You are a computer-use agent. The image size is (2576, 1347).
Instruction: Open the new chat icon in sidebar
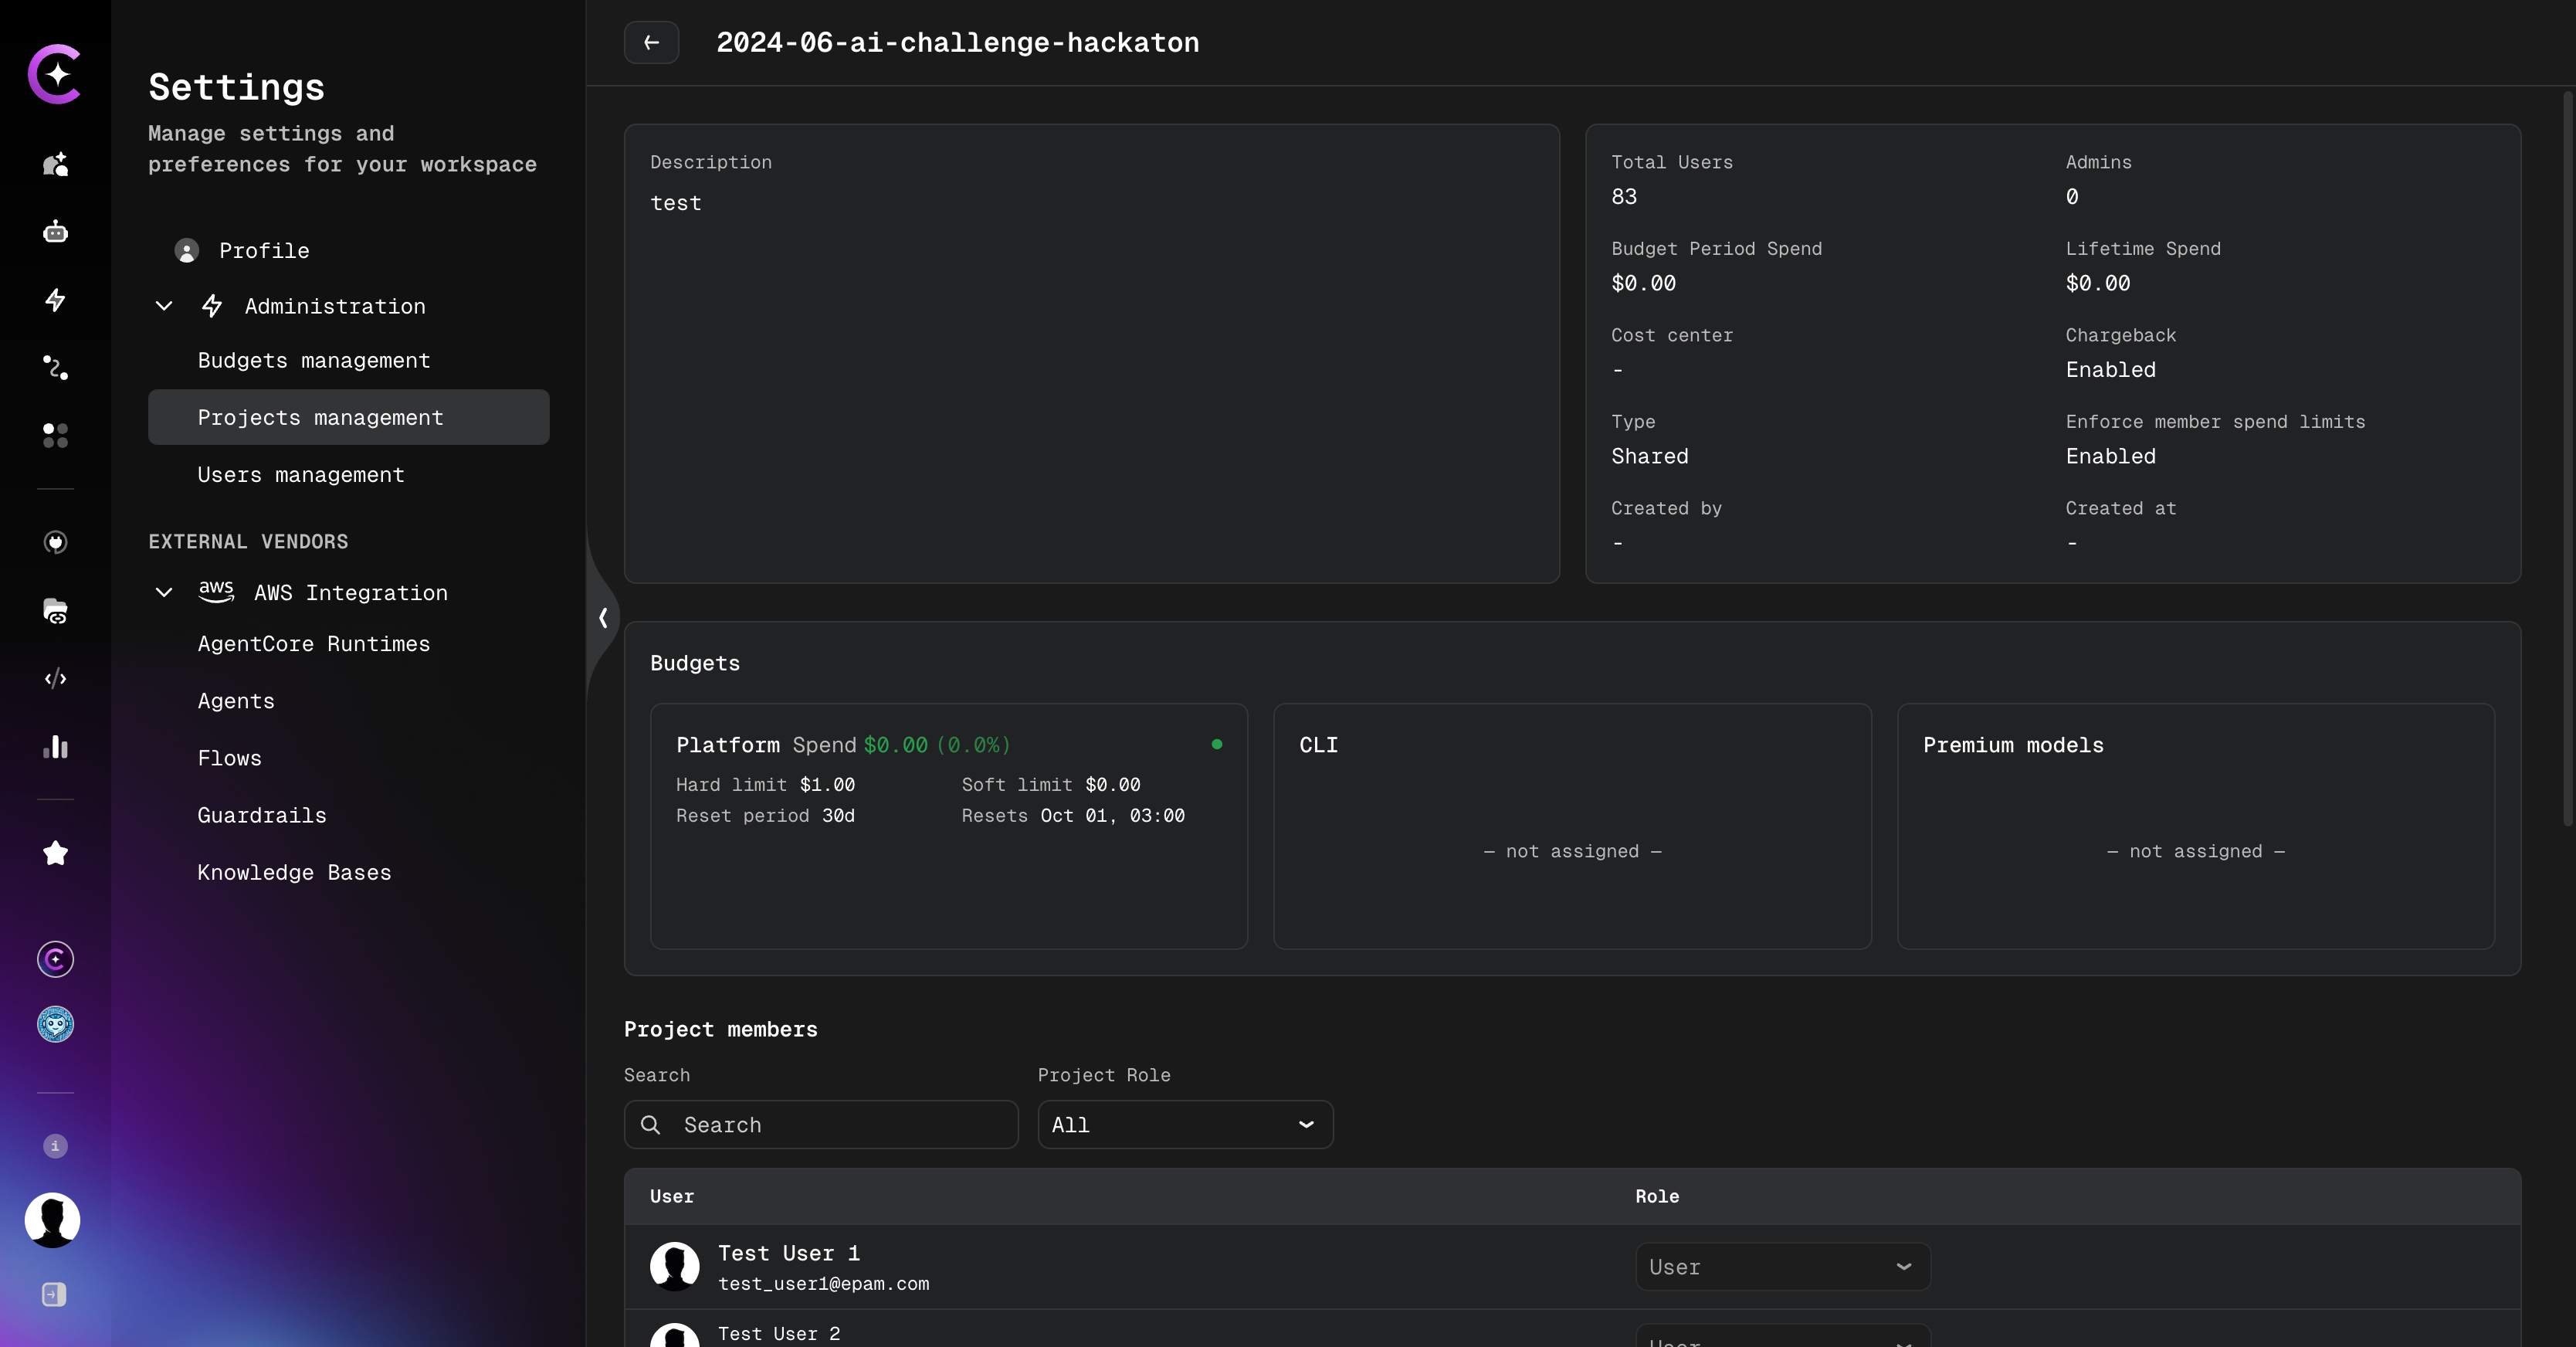[x=55, y=164]
